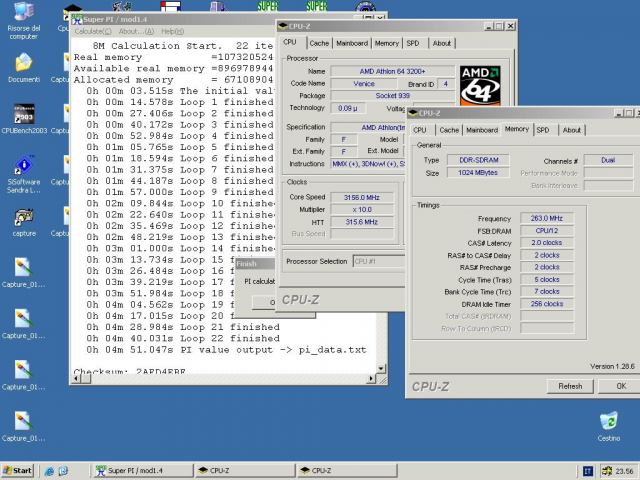Click OK in the front CPU-Z window
The height and width of the screenshot is (480, 640).
(x=620, y=386)
